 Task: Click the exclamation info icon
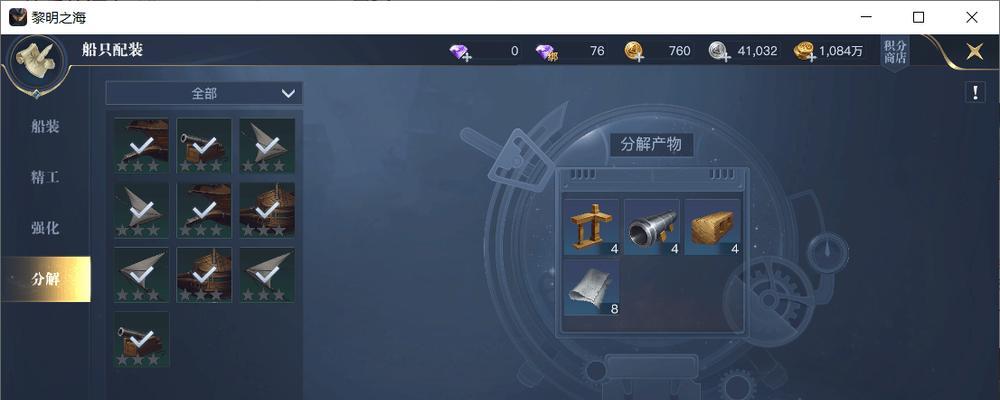(x=974, y=93)
